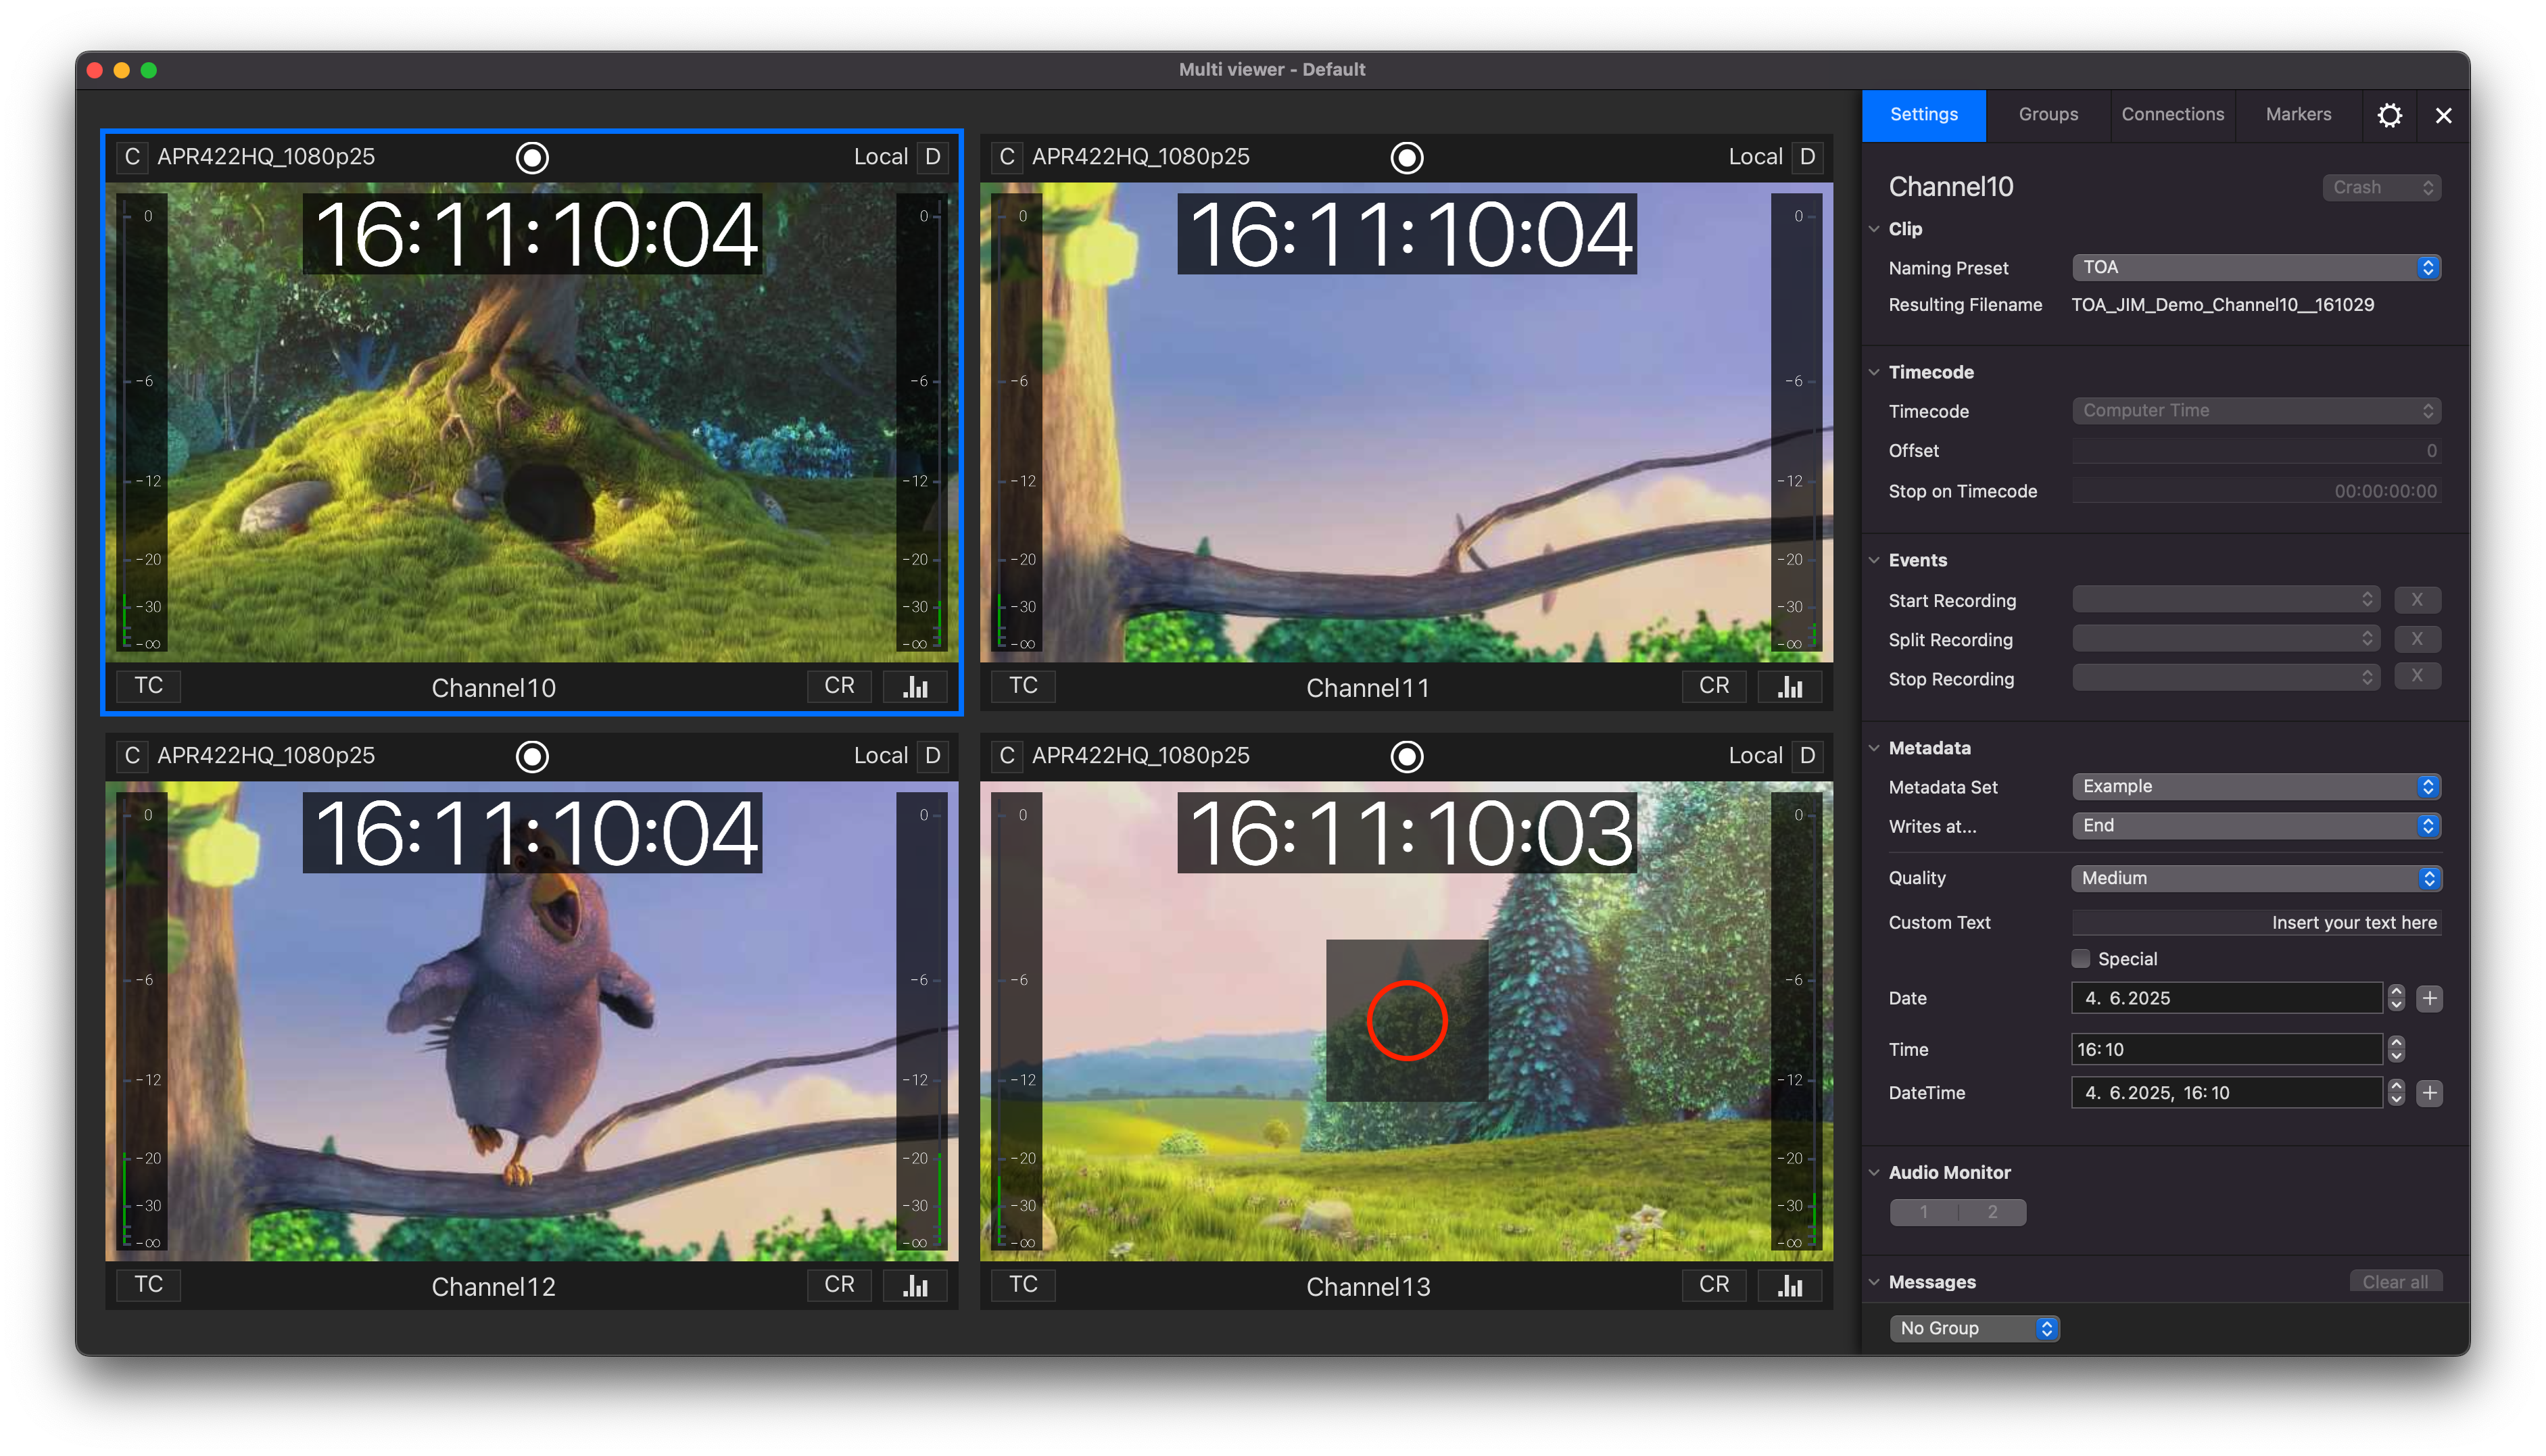
Task: Open the Split Recording event dropdown
Action: coord(2226,639)
